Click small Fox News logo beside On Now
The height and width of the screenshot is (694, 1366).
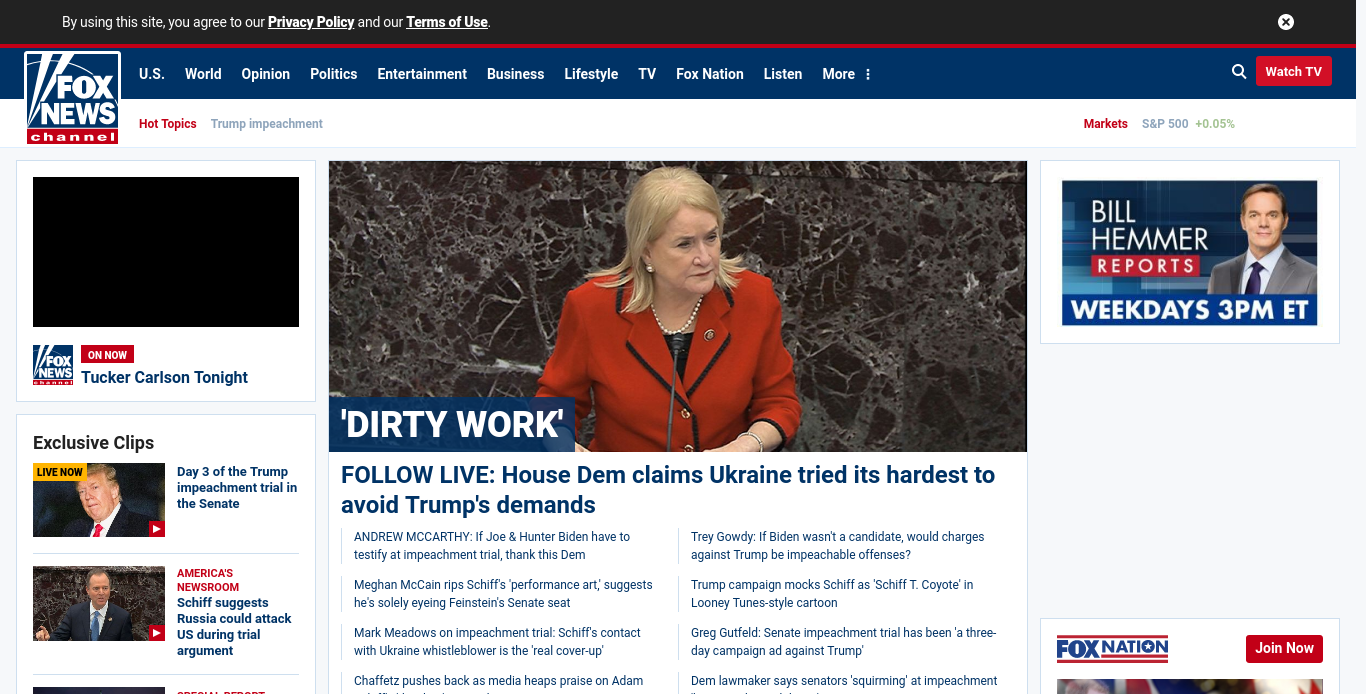coord(53,365)
